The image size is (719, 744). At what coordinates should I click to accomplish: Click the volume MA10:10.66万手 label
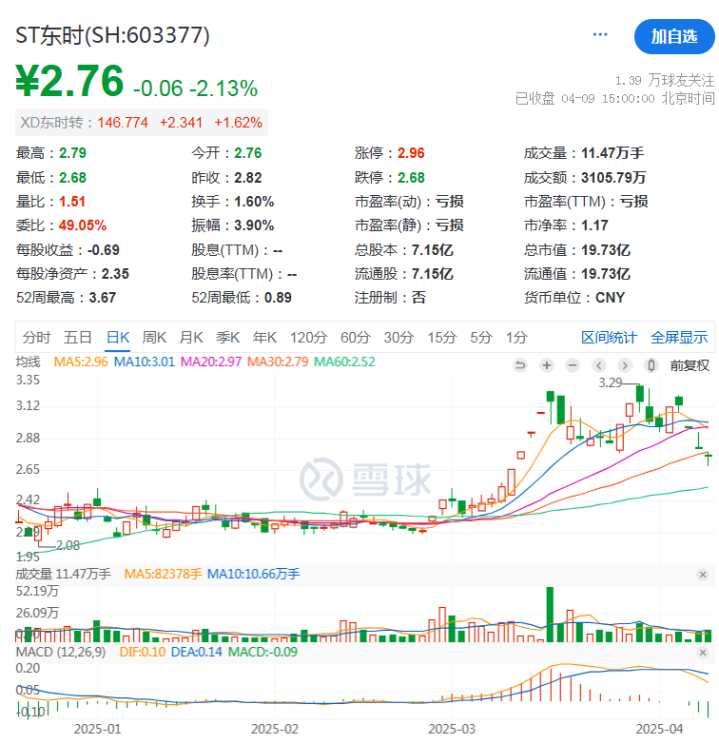pyautogui.click(x=253, y=574)
